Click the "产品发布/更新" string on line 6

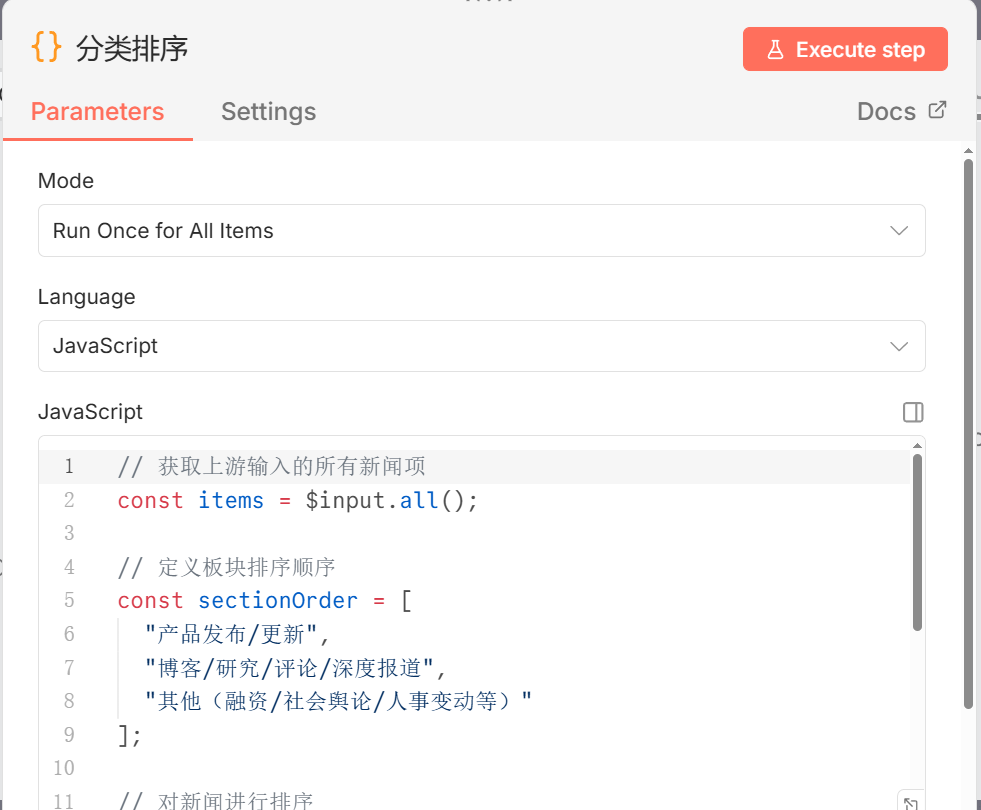[236, 634]
